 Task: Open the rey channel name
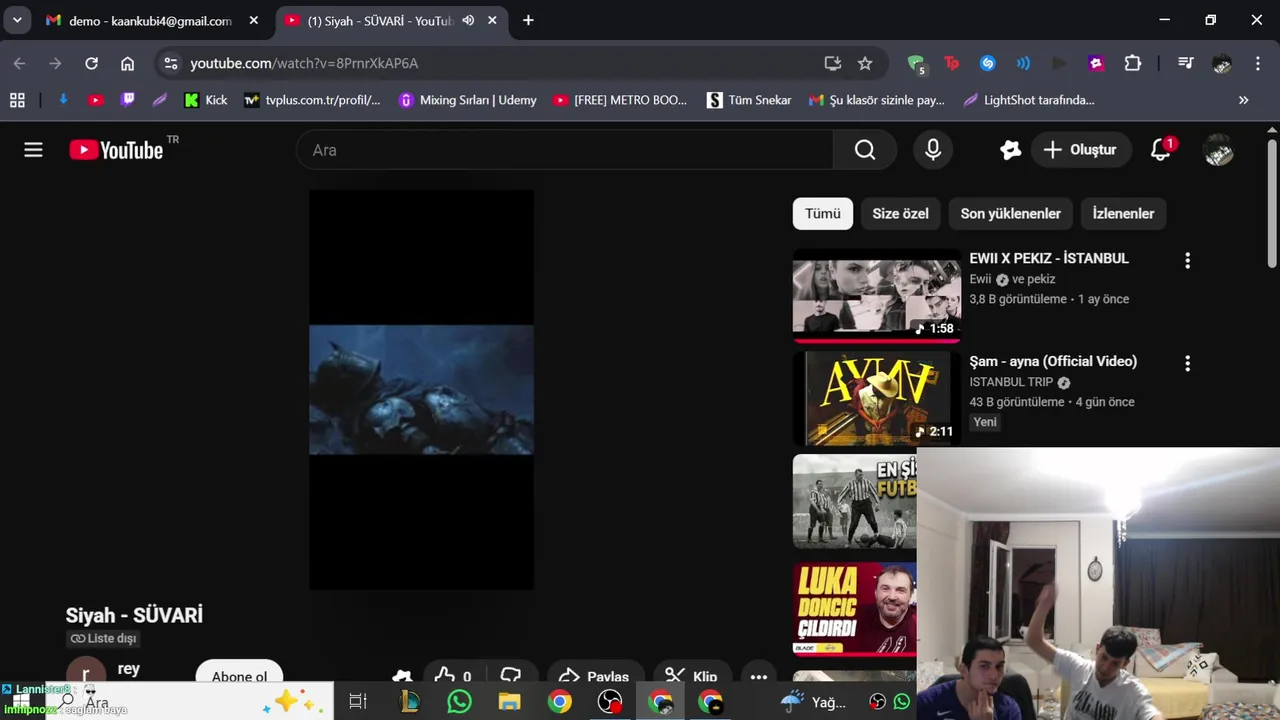tap(129, 669)
